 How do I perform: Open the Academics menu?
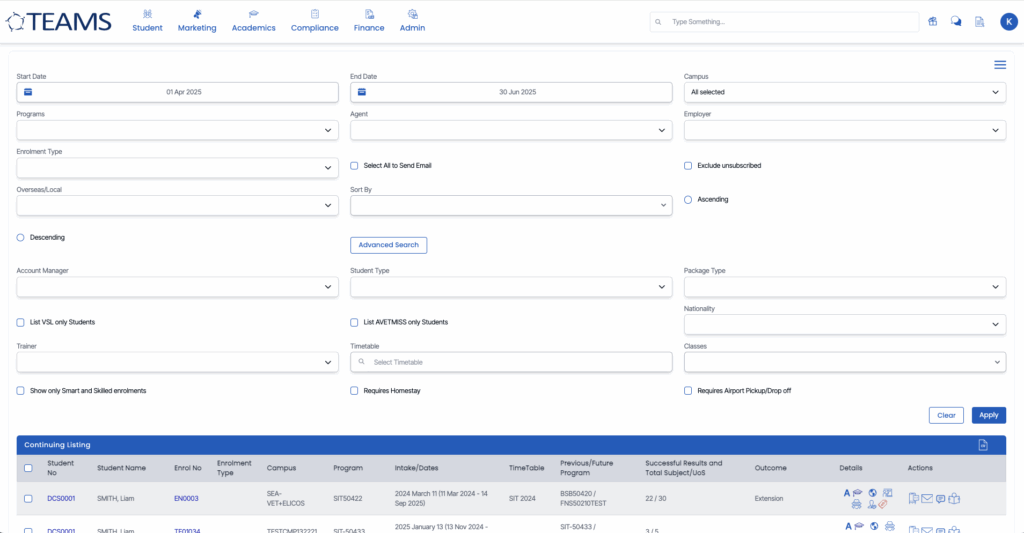[253, 21]
